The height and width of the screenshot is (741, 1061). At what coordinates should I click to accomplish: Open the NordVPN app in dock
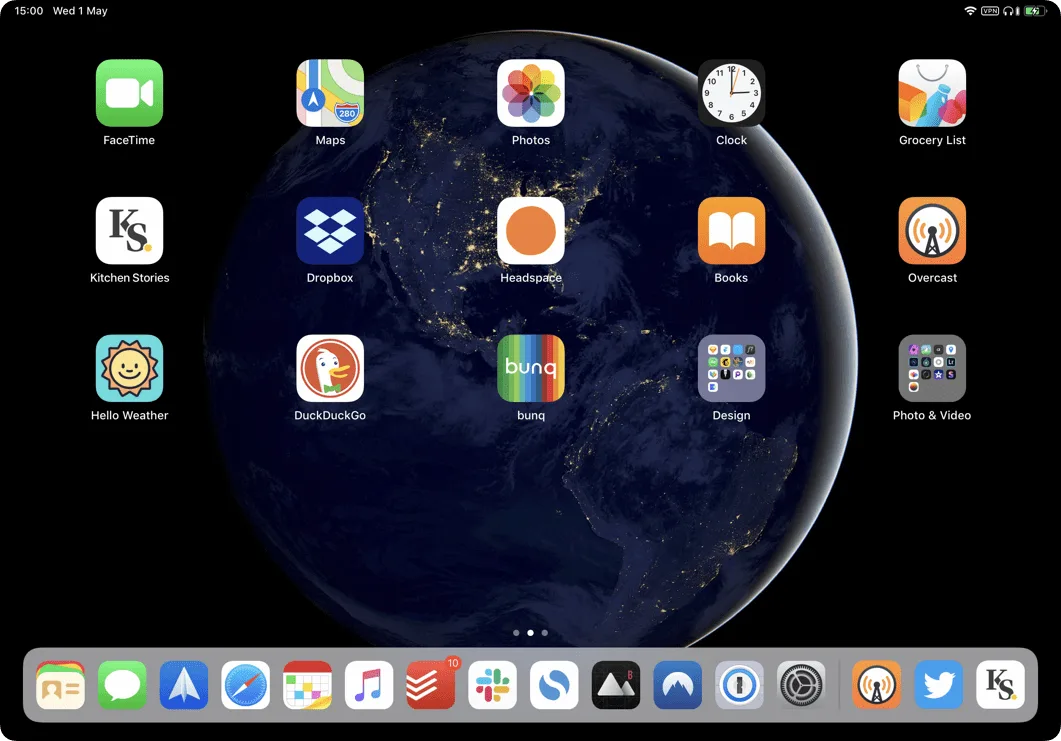click(677, 685)
